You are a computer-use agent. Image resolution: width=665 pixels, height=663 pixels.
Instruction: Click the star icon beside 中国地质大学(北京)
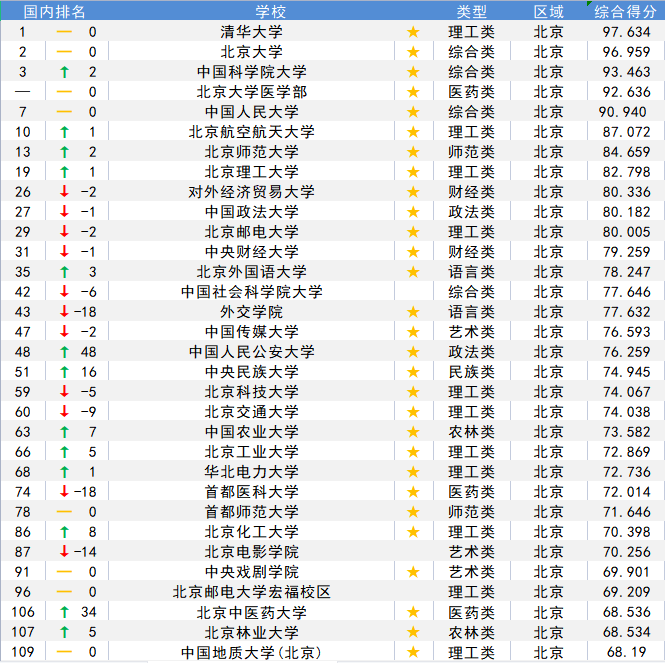click(413, 652)
